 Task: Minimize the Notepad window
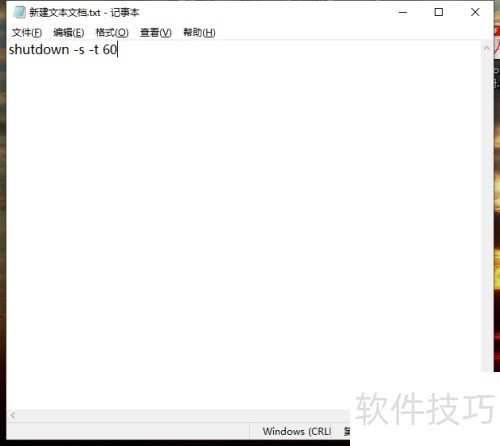point(403,12)
